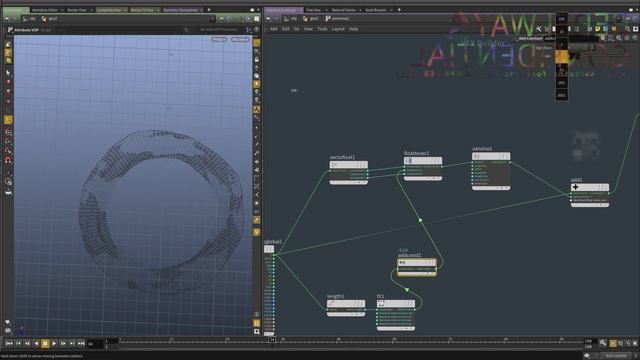
Task: Select the add1 node
Action: (590, 187)
